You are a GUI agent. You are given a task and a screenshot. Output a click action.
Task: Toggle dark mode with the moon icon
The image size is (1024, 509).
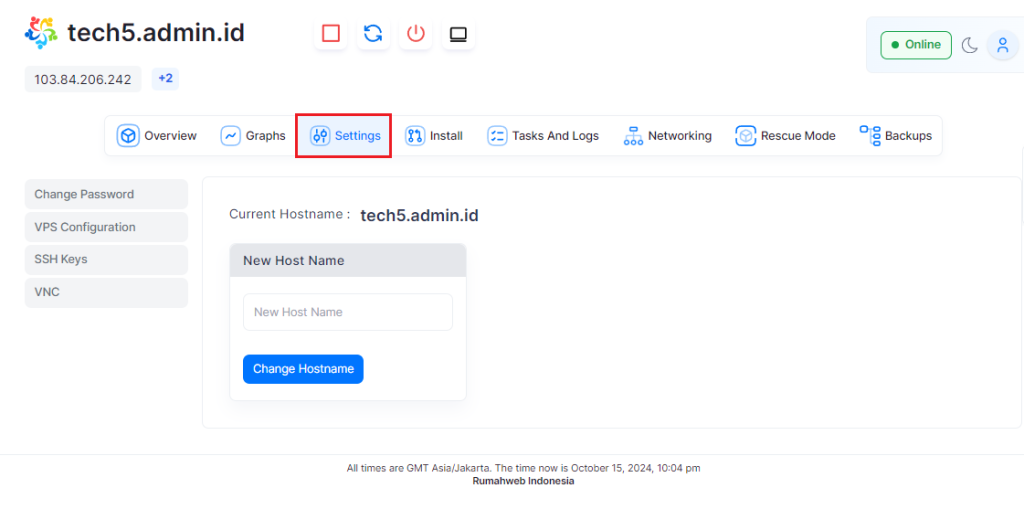point(970,45)
